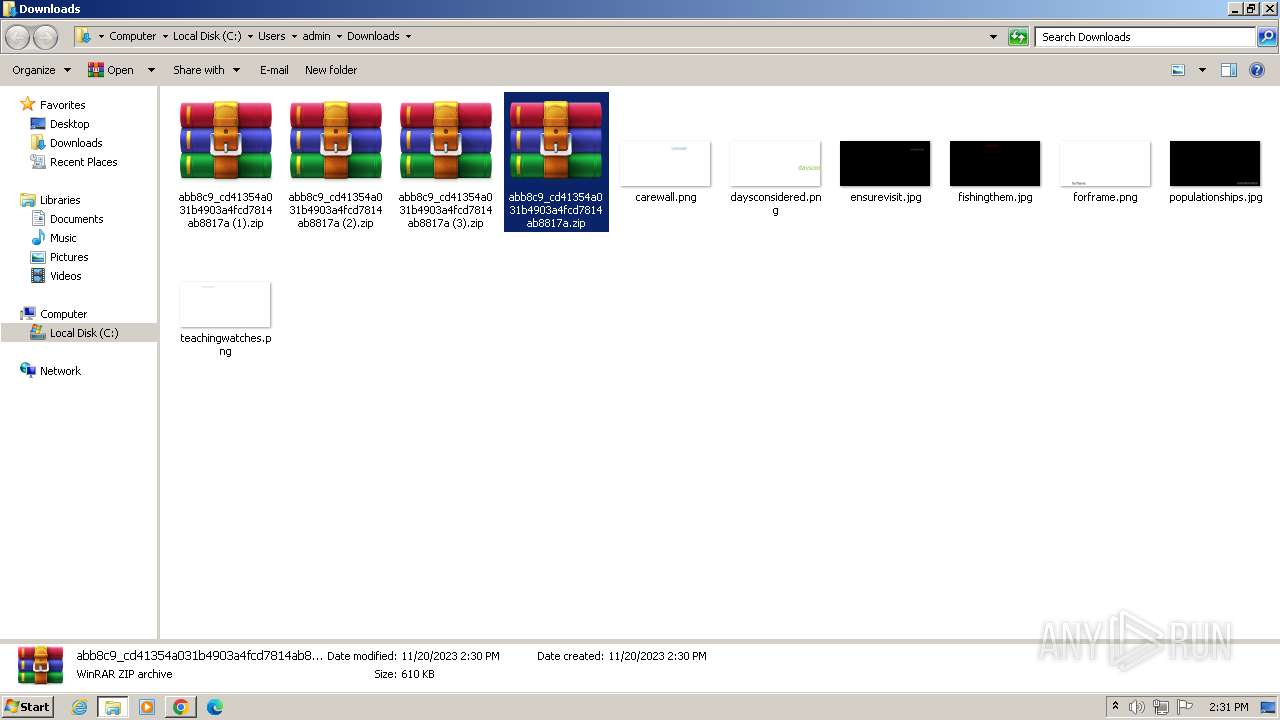Click Local Disk (C:) breadcrumb segment
Screen dimensions: 1280x720
point(207,36)
